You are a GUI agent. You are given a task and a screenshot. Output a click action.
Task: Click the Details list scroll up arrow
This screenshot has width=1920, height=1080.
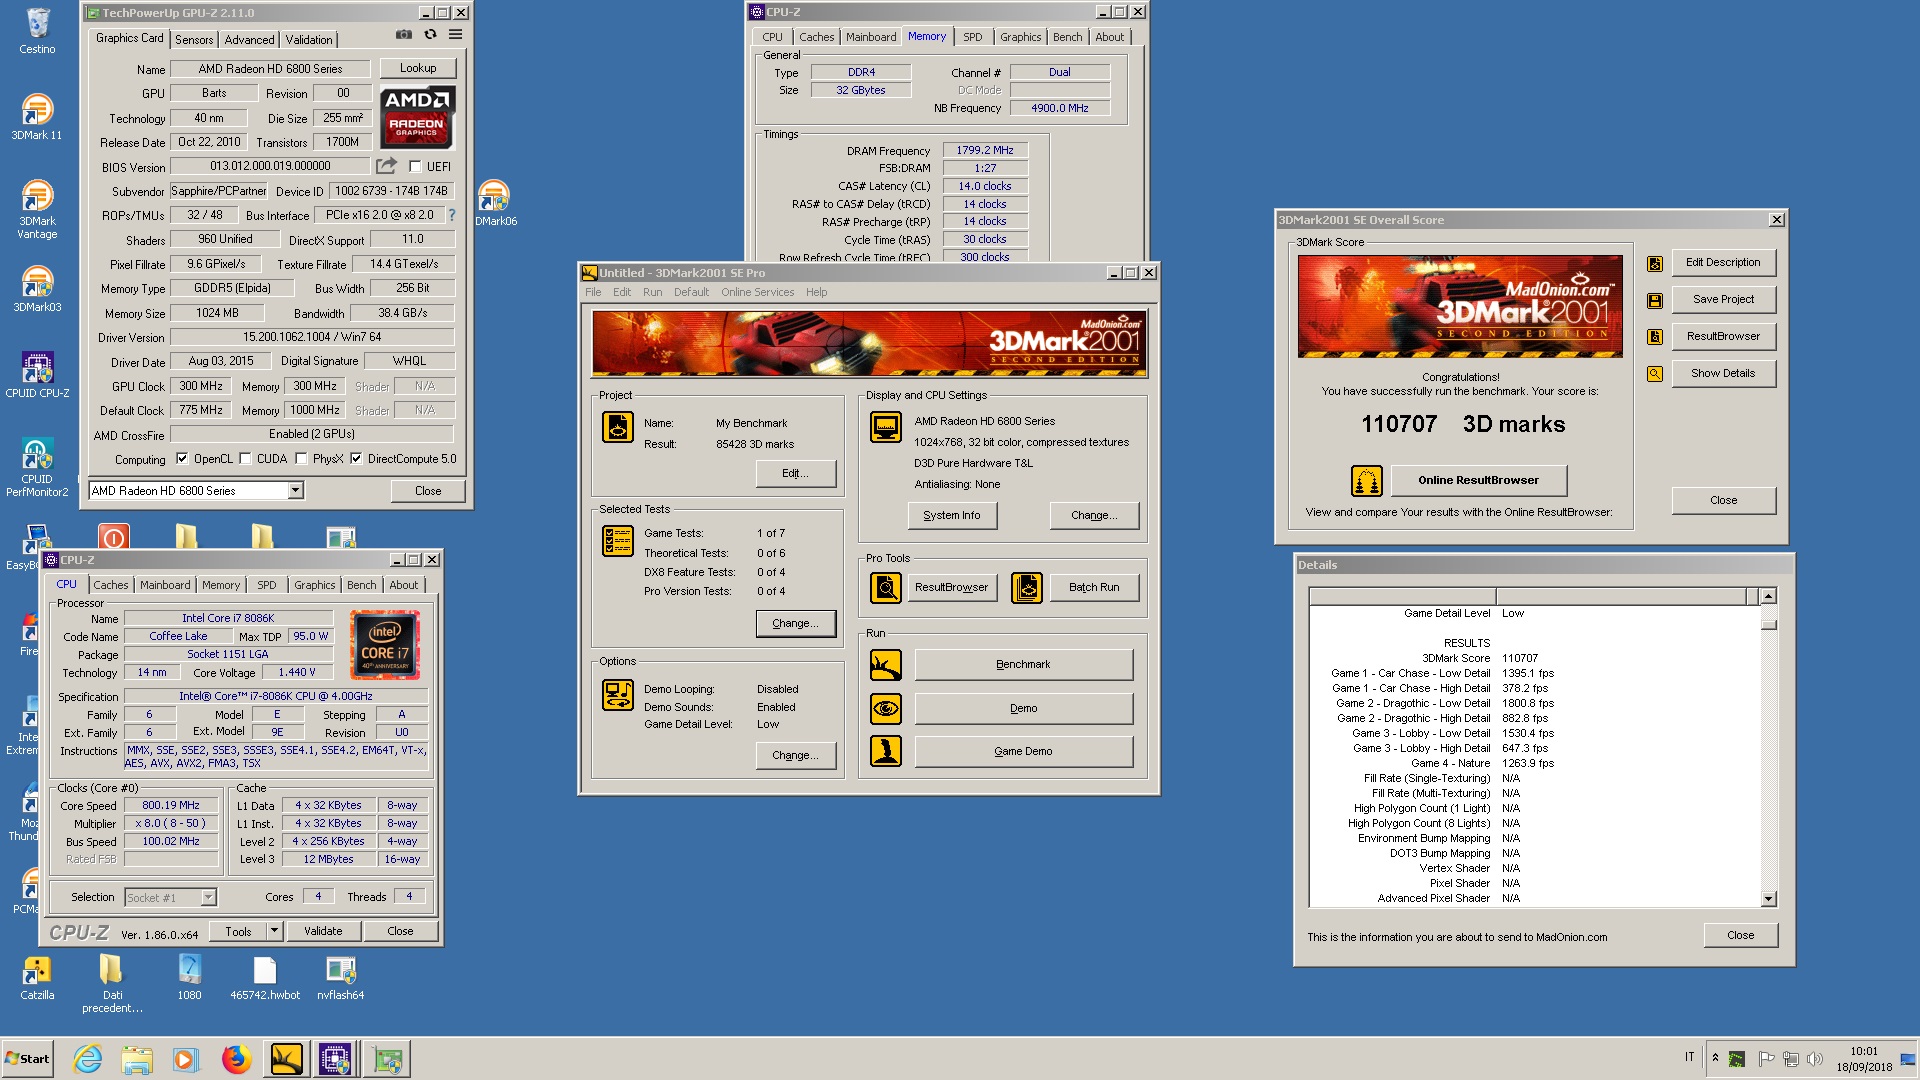1768,596
